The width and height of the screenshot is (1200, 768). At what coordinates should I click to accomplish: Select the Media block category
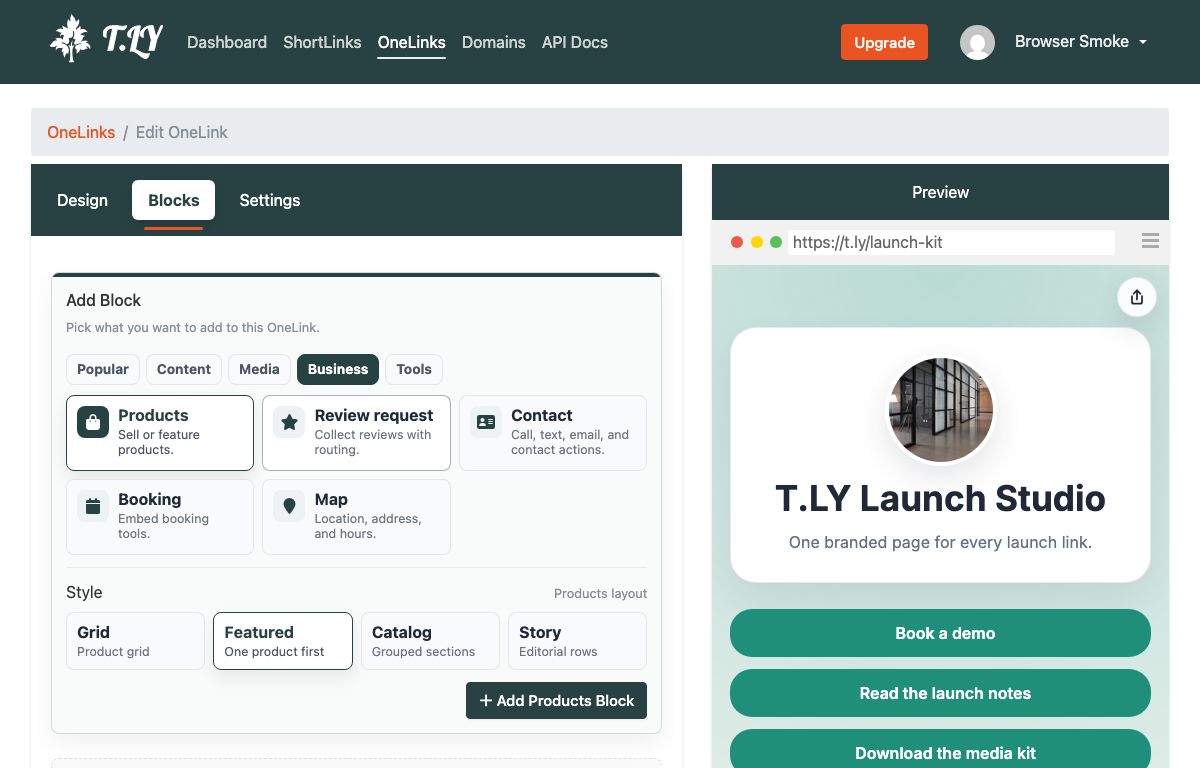click(x=259, y=369)
